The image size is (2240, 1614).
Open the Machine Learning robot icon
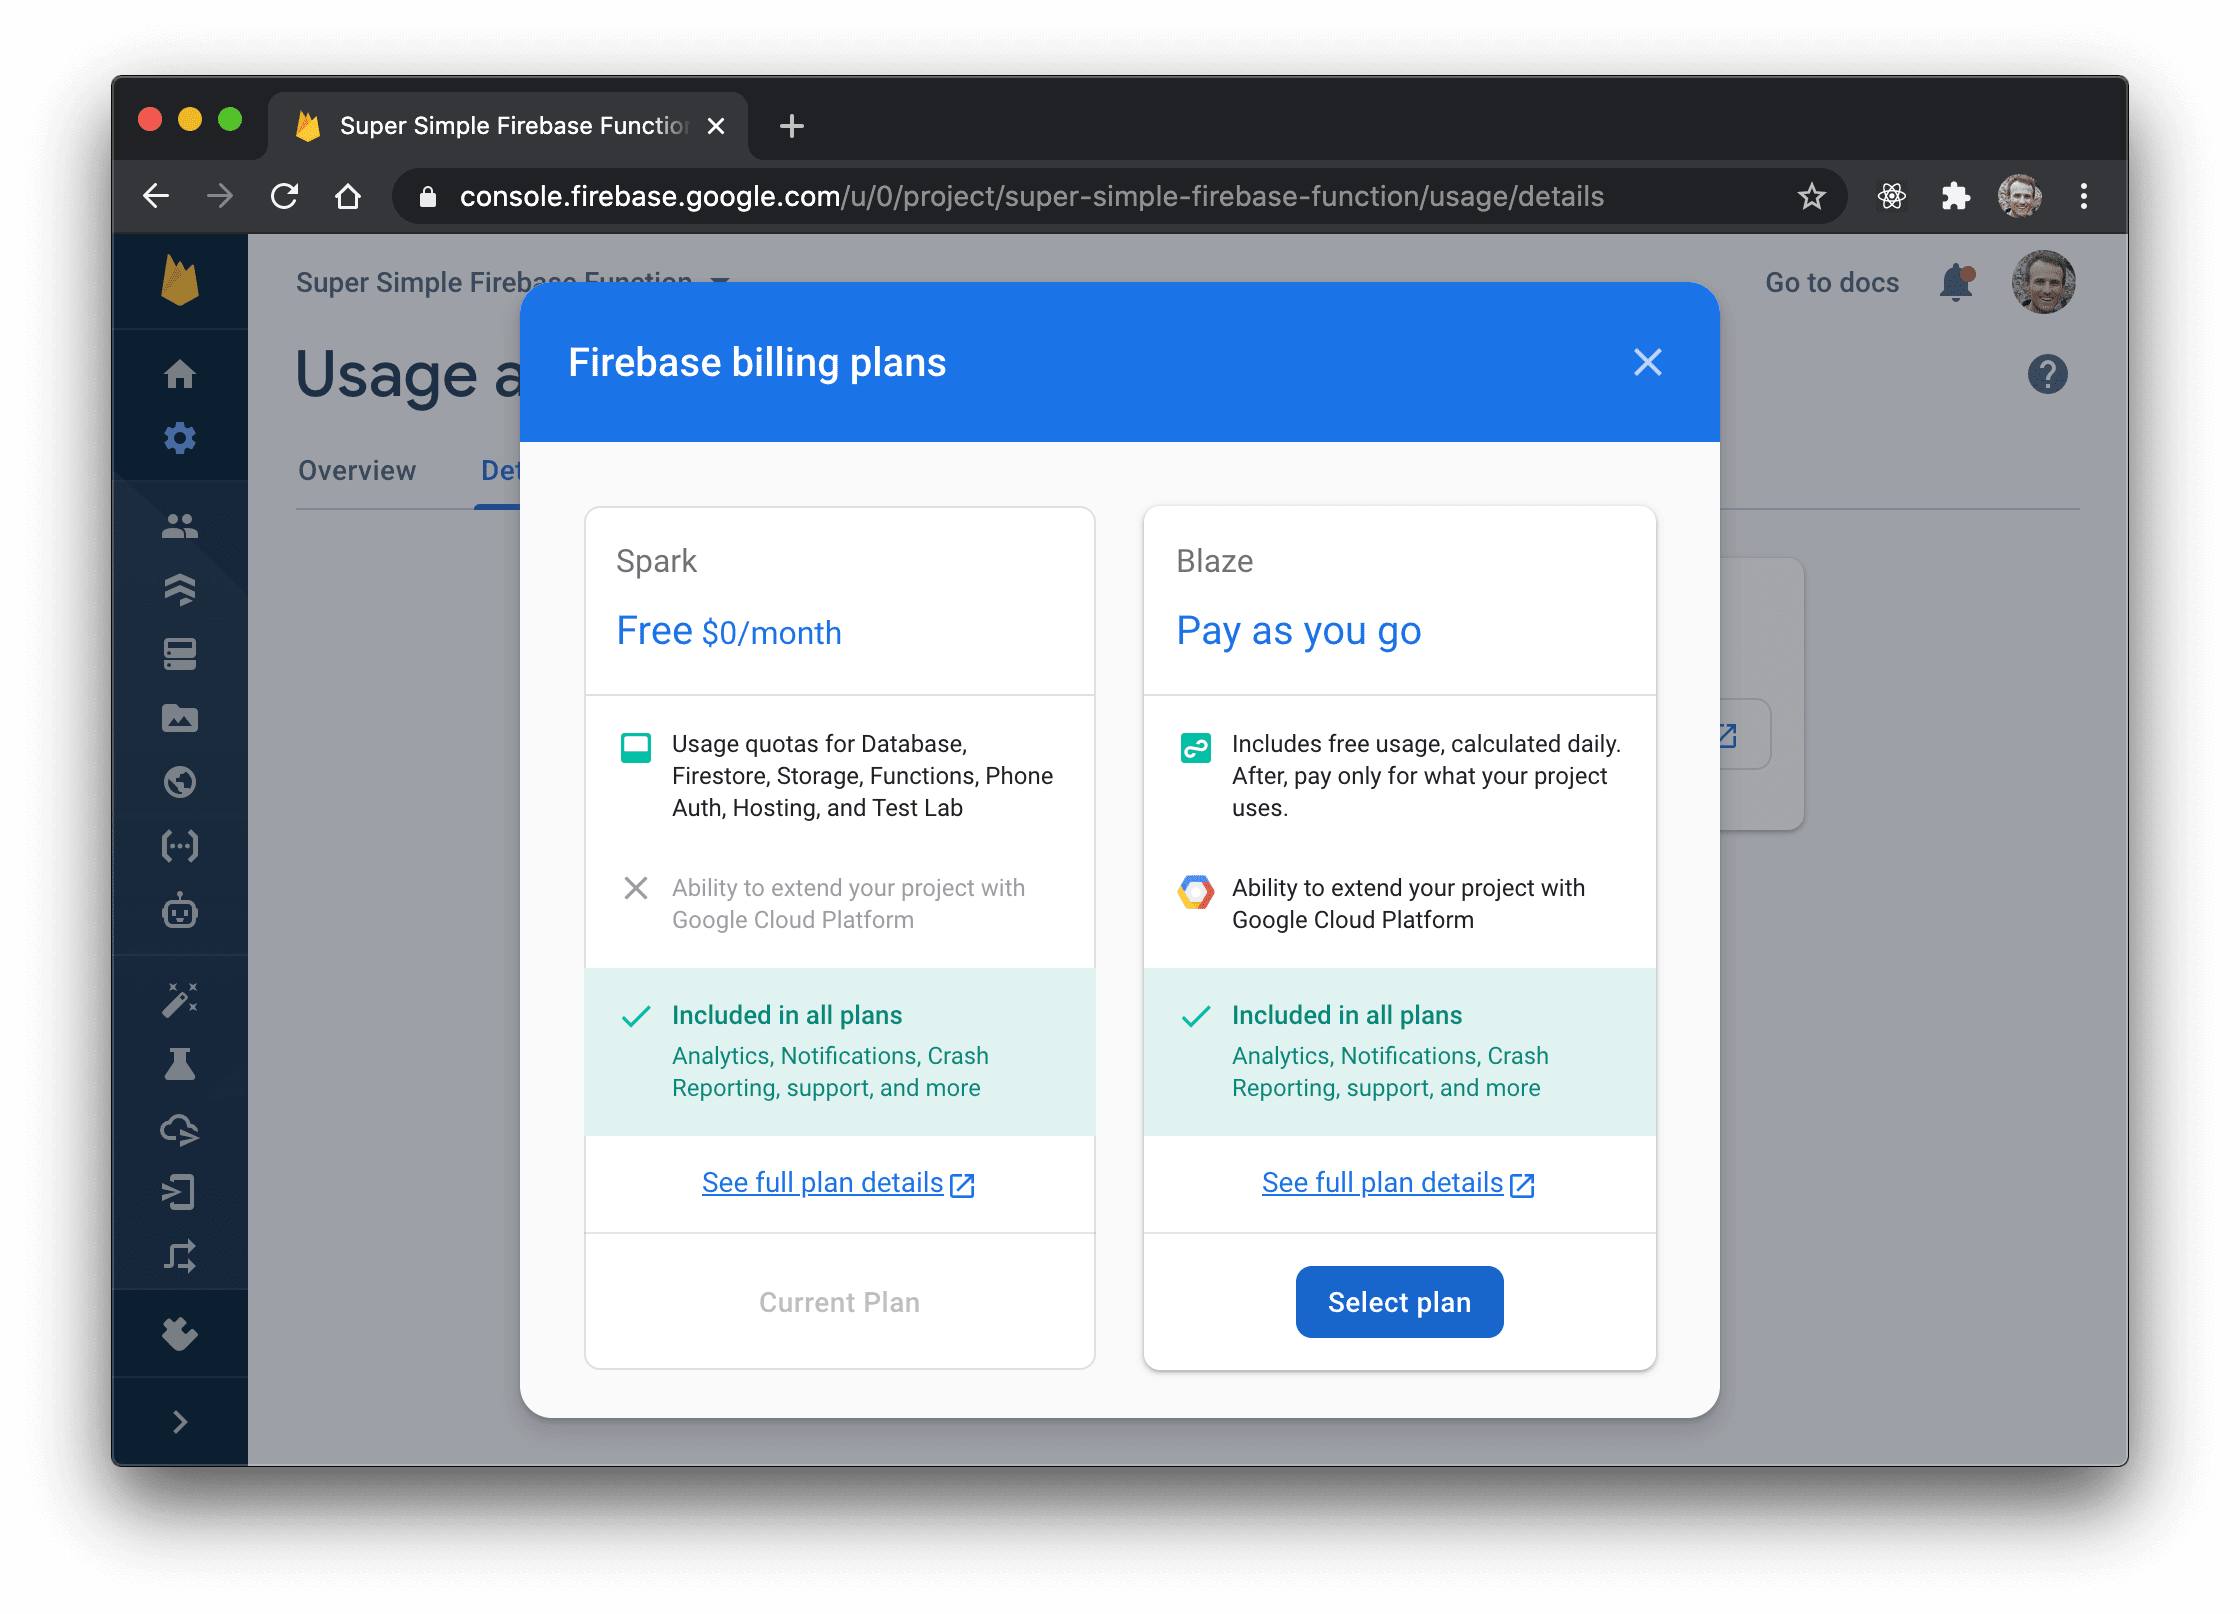click(x=181, y=912)
